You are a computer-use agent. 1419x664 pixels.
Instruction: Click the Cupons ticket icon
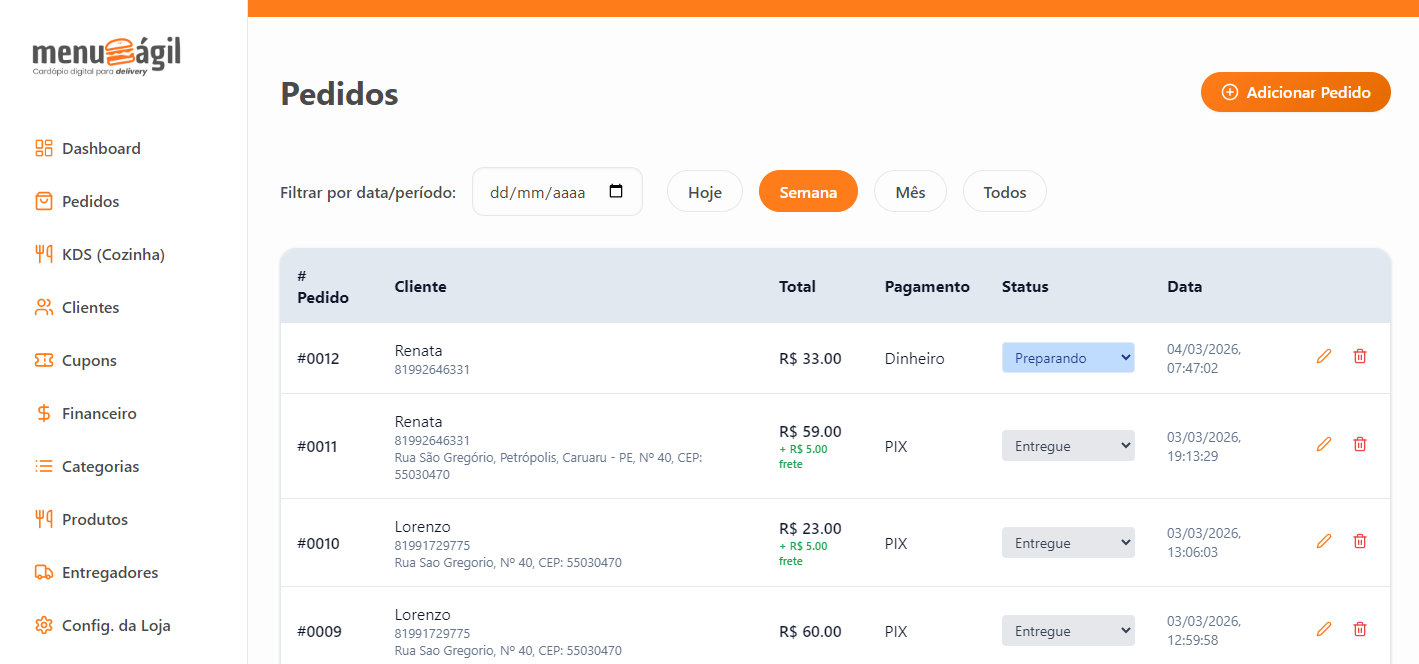click(x=43, y=360)
